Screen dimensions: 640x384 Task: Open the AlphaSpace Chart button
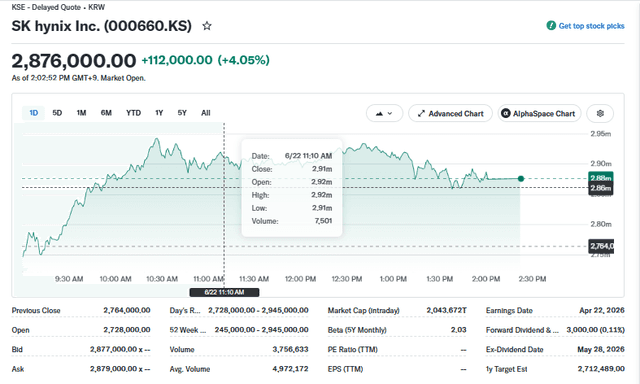pyautogui.click(x=539, y=113)
